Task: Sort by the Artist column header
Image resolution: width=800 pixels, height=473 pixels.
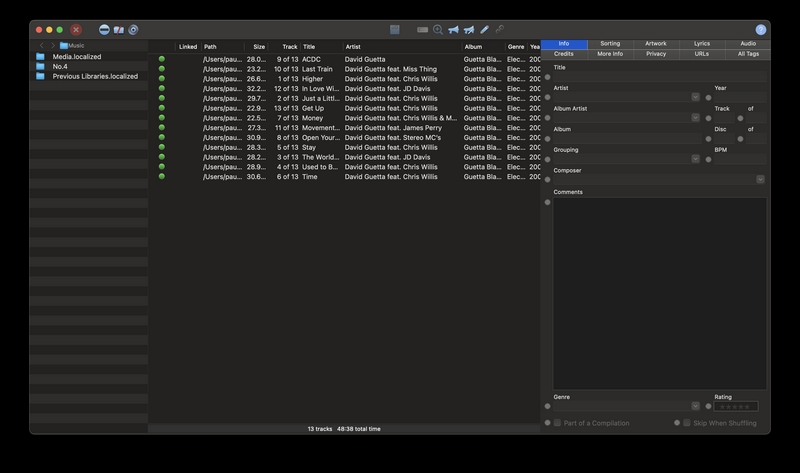Action: click(402, 47)
